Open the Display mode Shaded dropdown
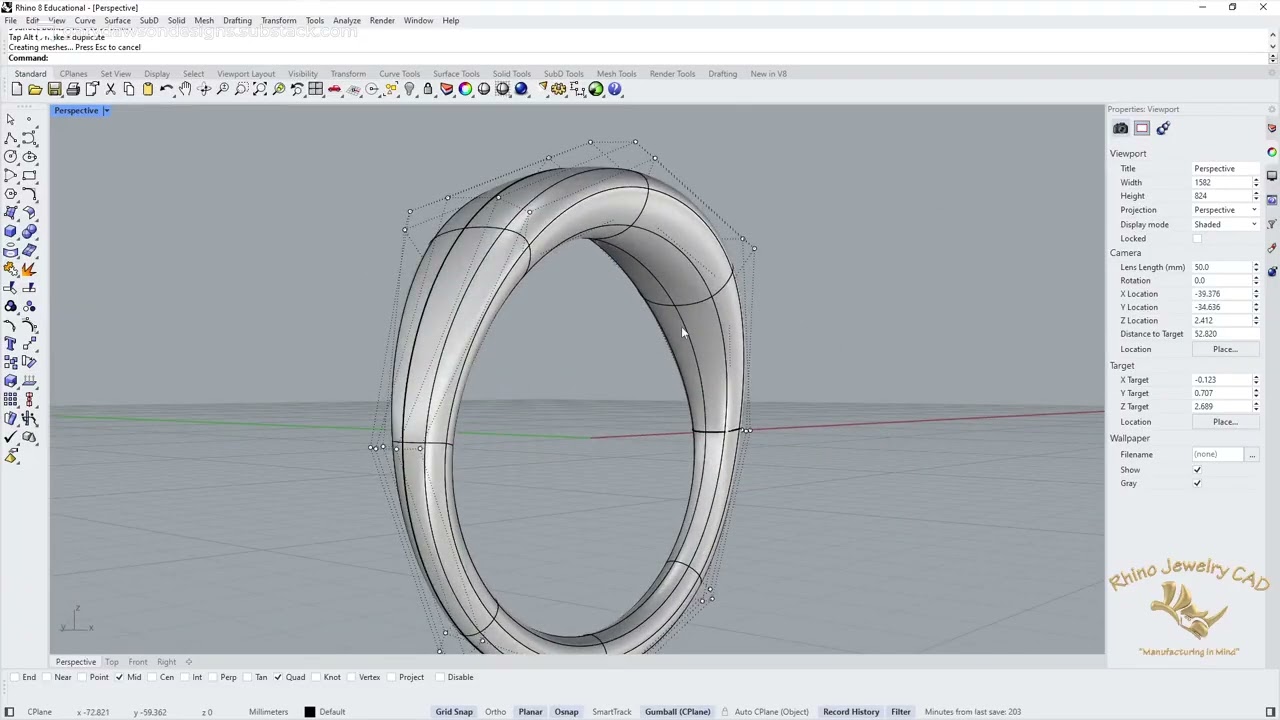The height and width of the screenshot is (720, 1280). tap(1226, 224)
